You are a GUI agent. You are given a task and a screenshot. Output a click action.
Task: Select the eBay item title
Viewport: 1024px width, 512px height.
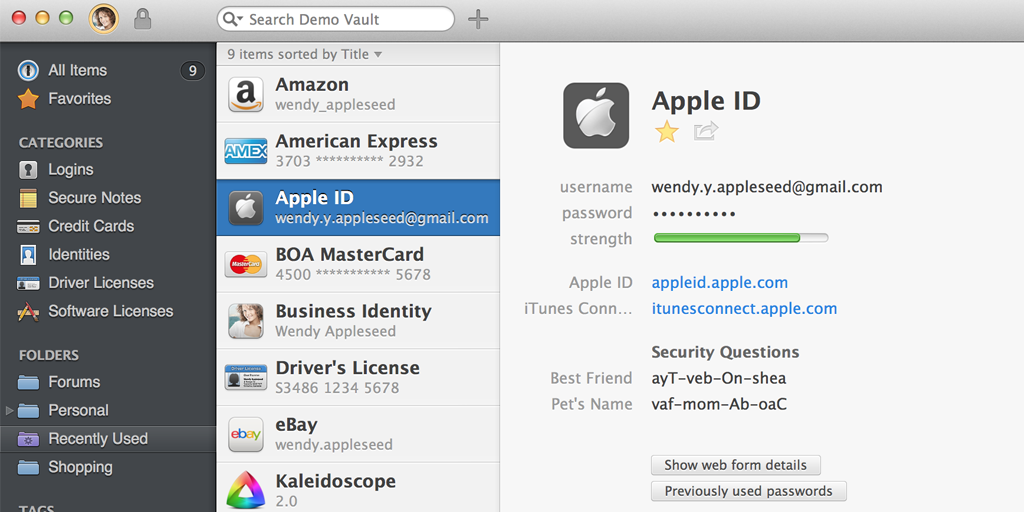point(296,424)
